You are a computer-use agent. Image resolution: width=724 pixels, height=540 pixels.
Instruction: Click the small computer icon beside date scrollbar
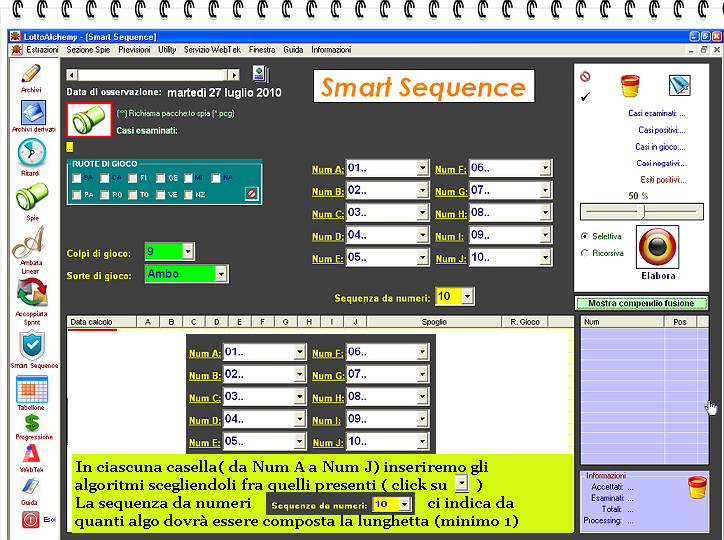click(x=260, y=74)
